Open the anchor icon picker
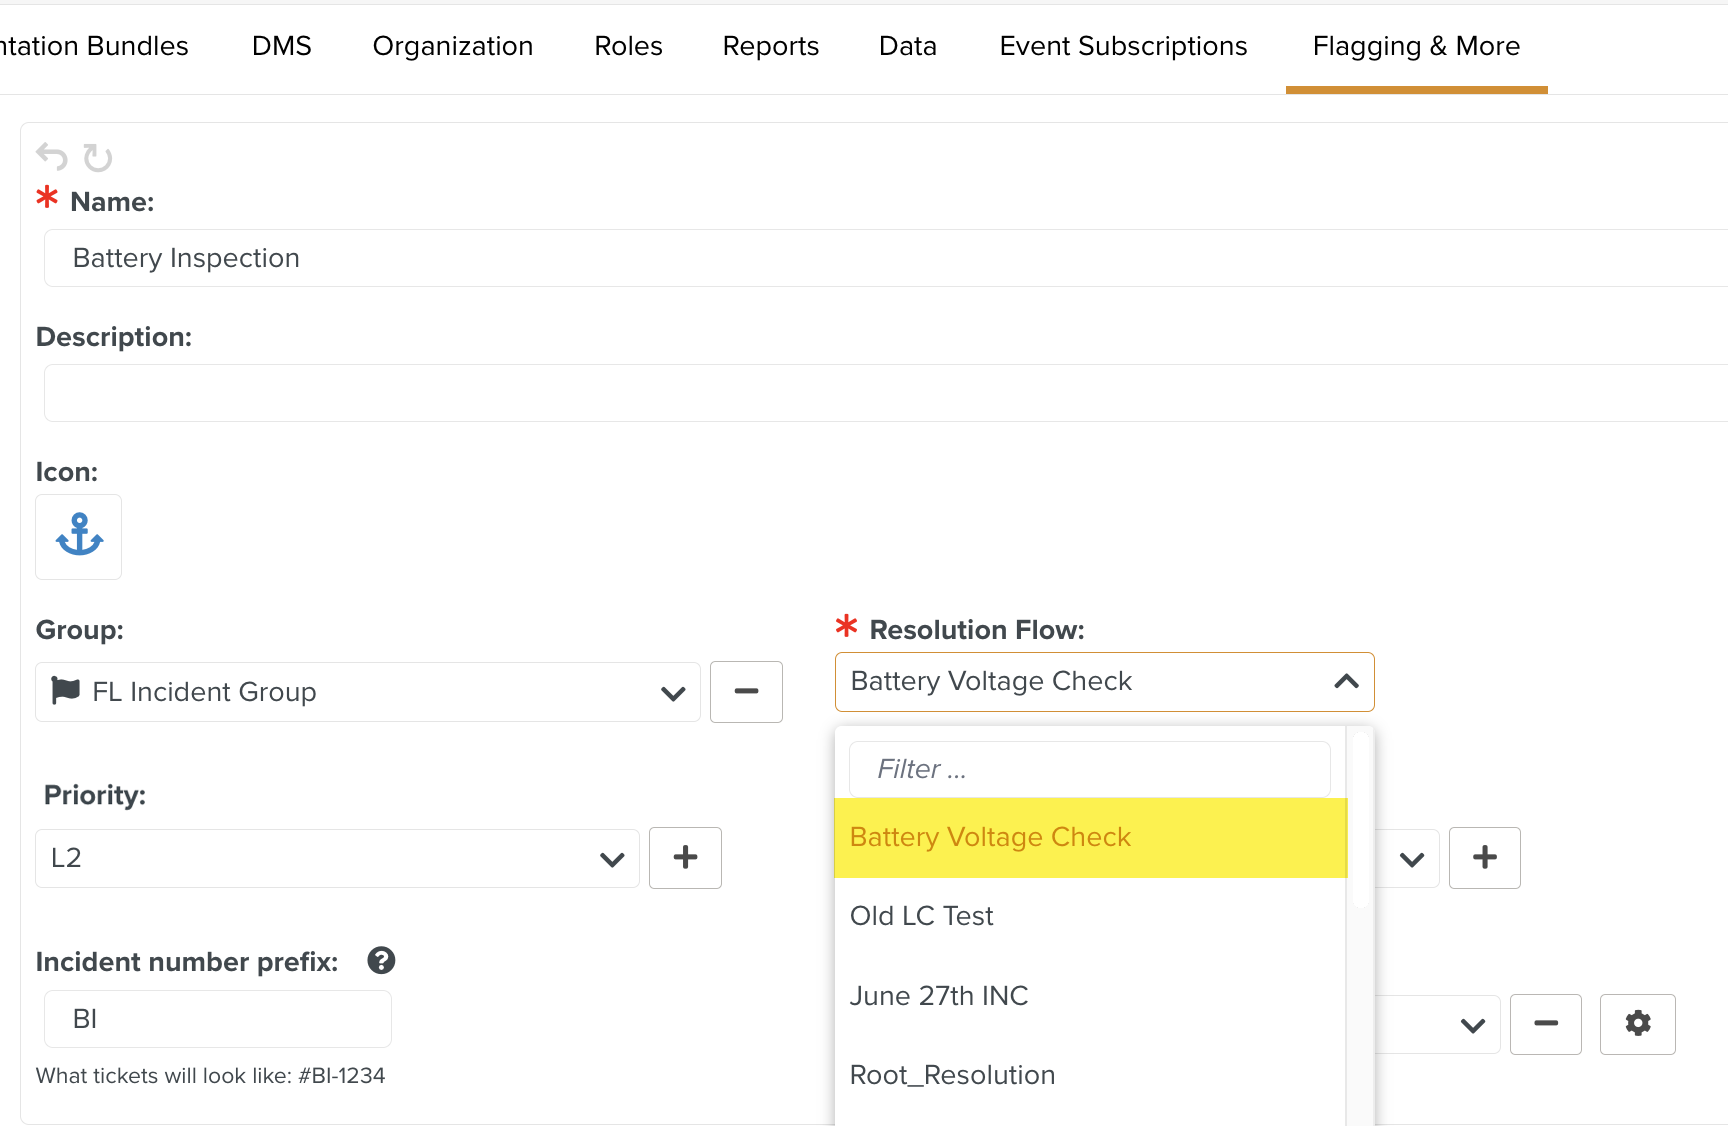 (79, 537)
